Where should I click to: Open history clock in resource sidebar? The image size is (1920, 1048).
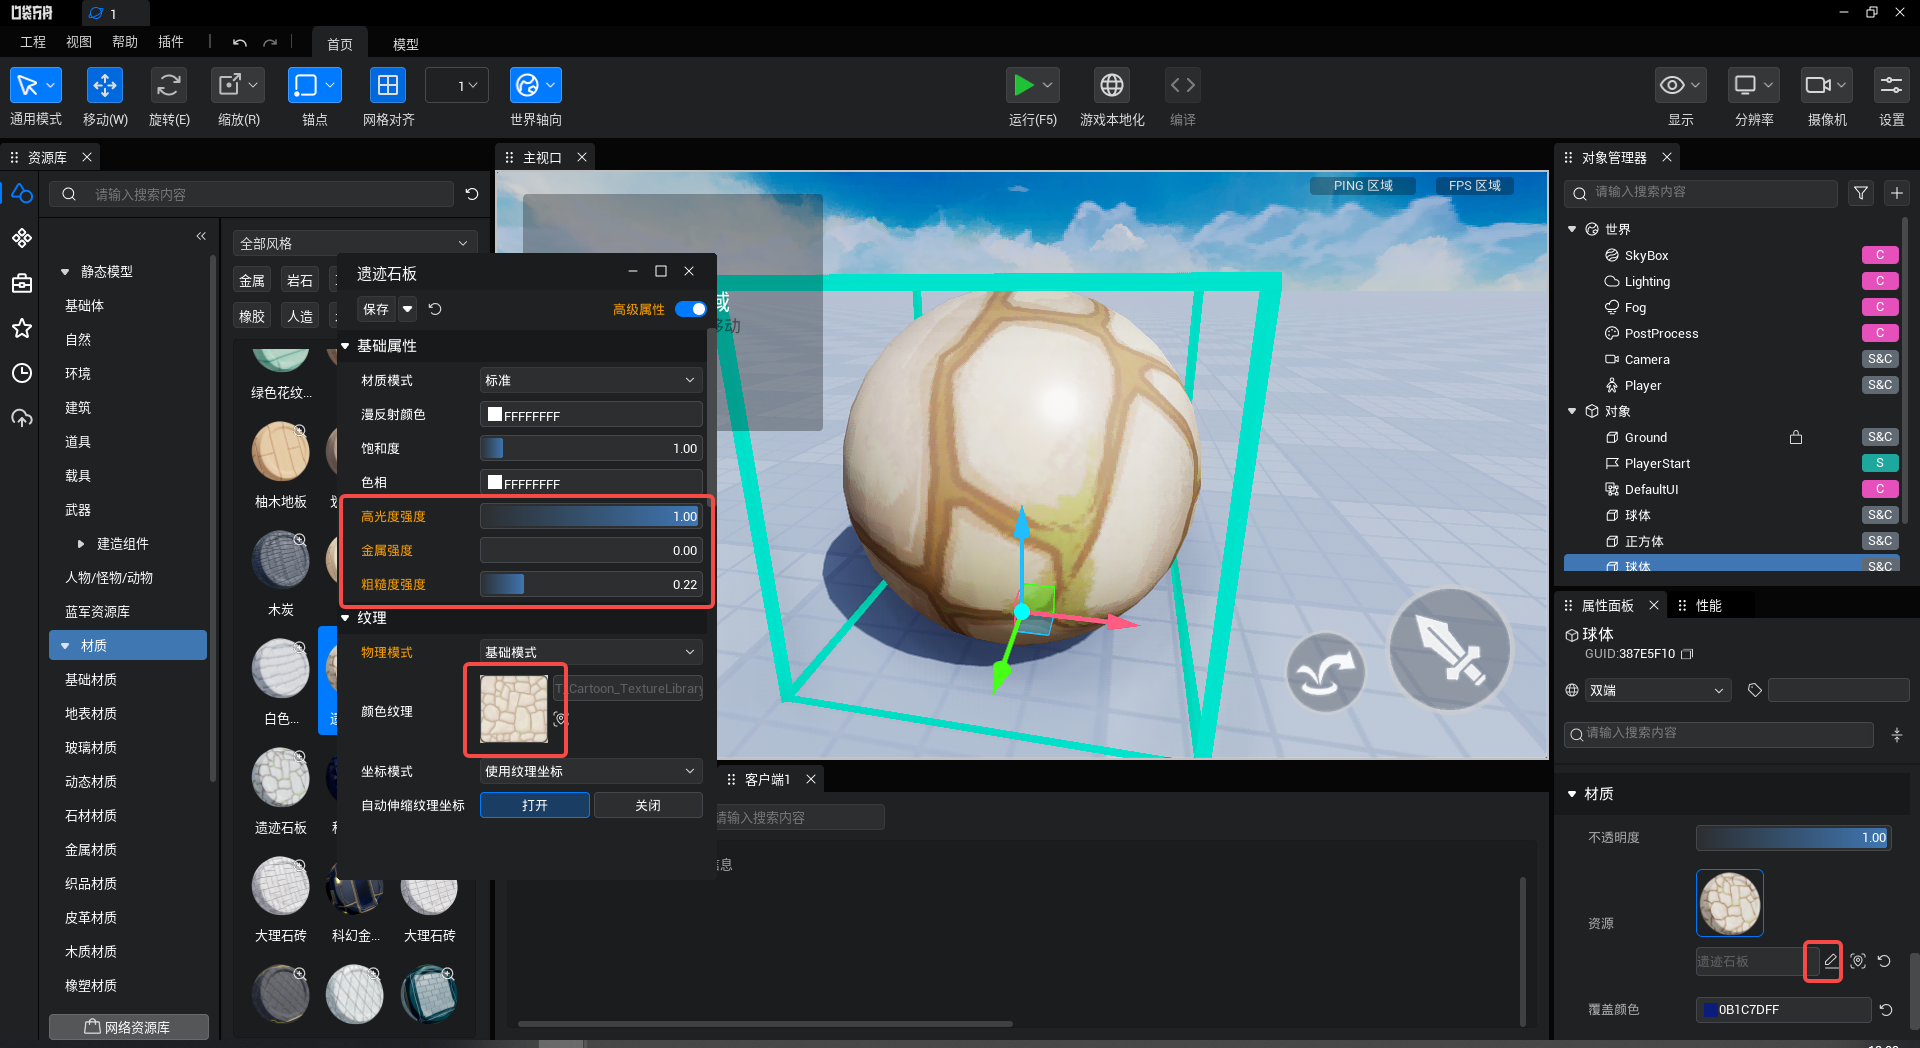click(22, 373)
